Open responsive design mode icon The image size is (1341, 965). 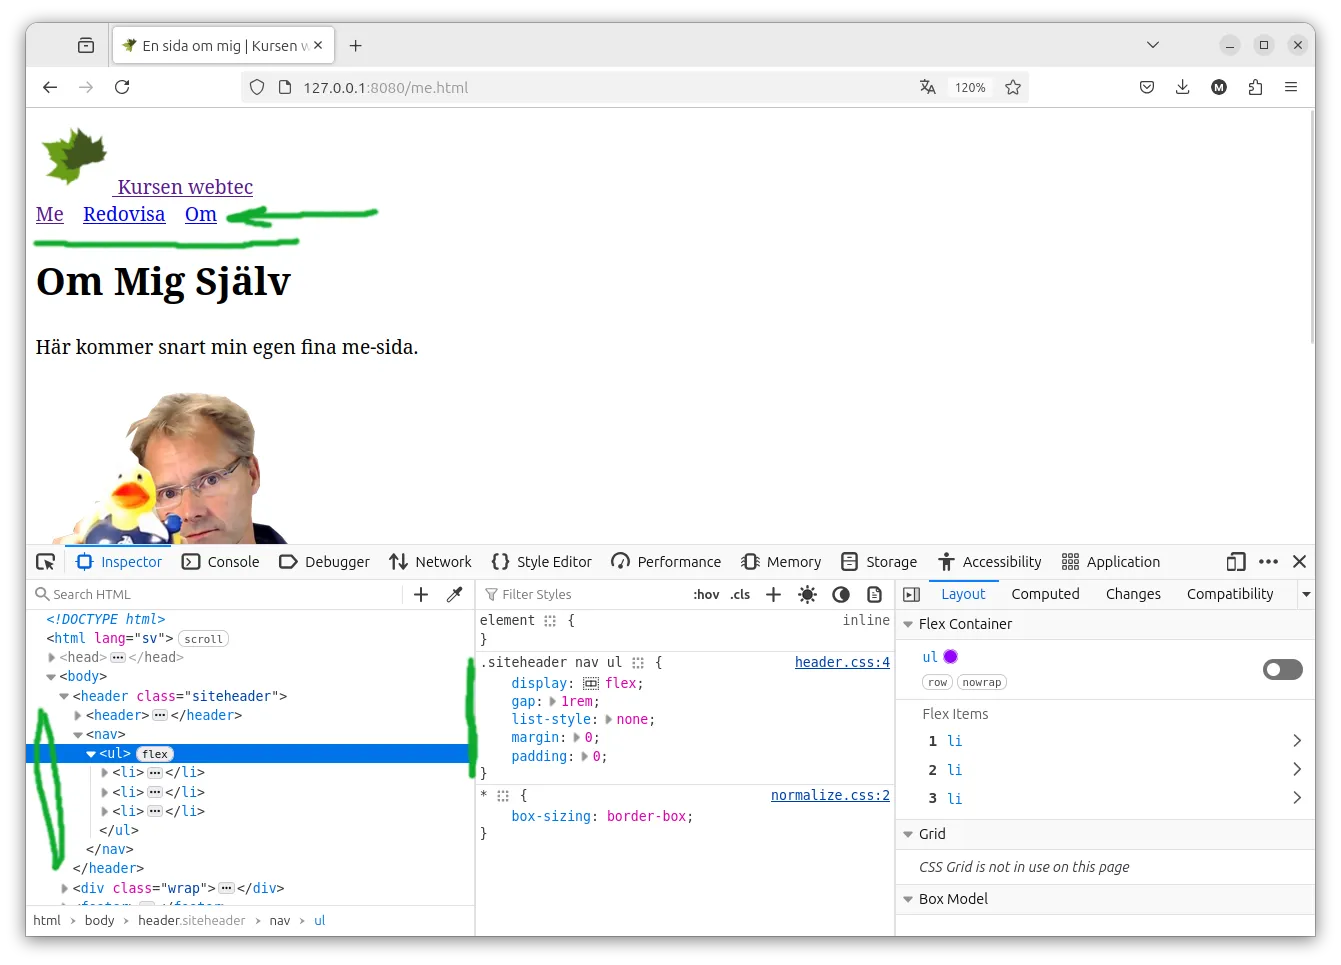coord(1236,562)
